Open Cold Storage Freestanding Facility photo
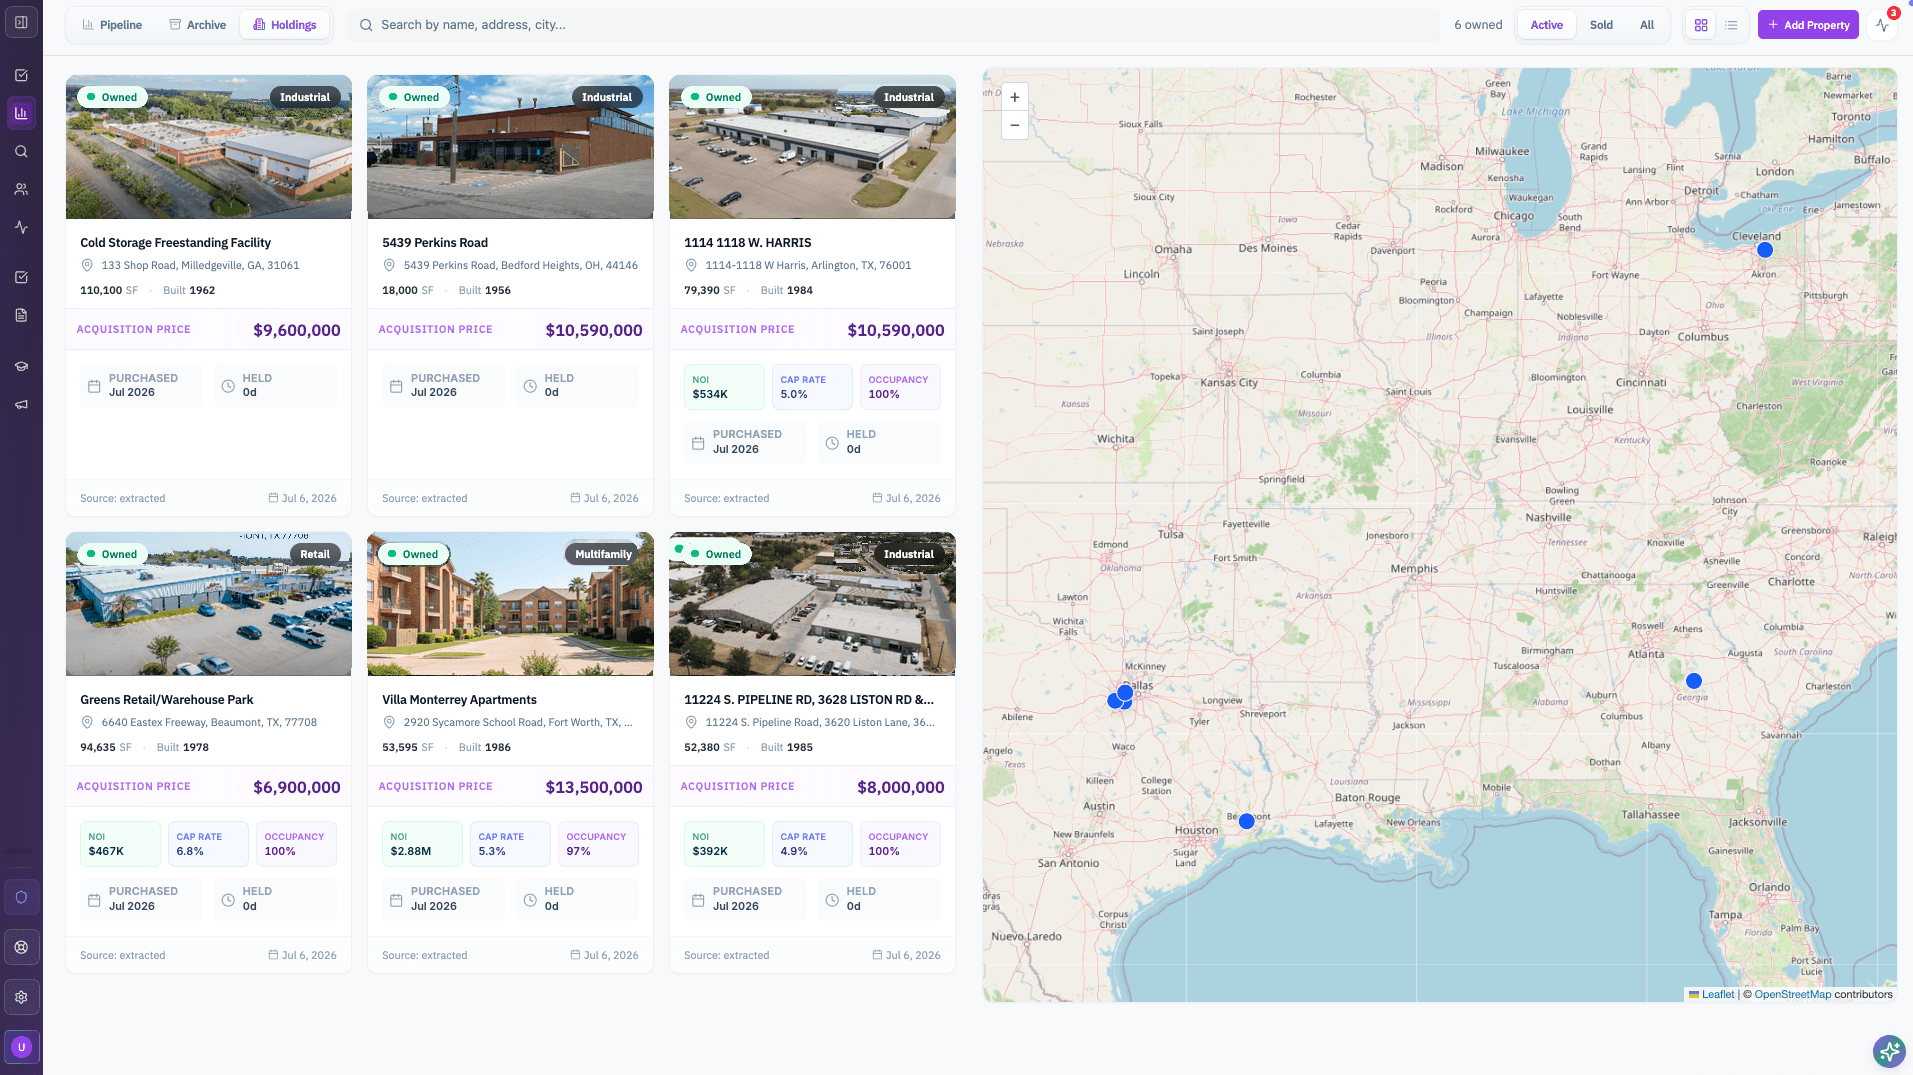The image size is (1913, 1075). [x=209, y=147]
